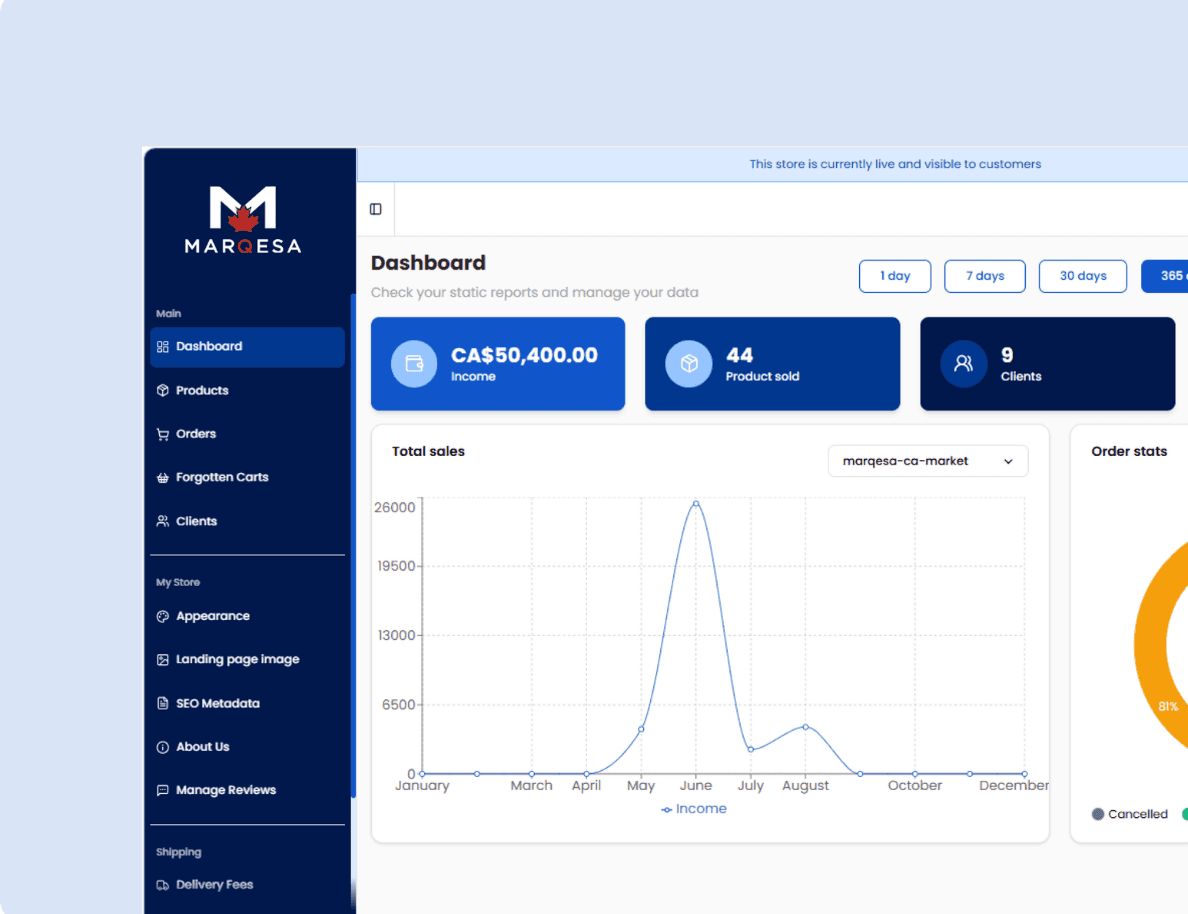Click the store live status banner text
This screenshot has height=914, width=1188.
pyautogui.click(x=895, y=164)
